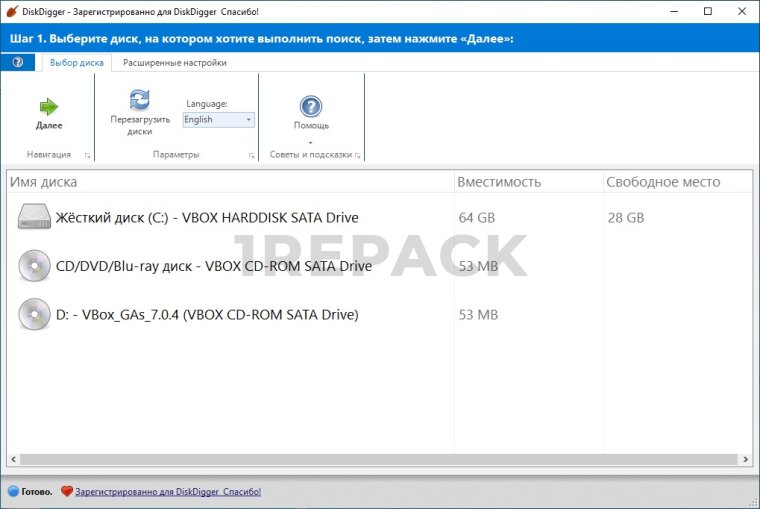This screenshot has height=509, width=760.
Task: Select the CD/DVD/Blu-ray disc icon
Action: pyautogui.click(x=34, y=266)
